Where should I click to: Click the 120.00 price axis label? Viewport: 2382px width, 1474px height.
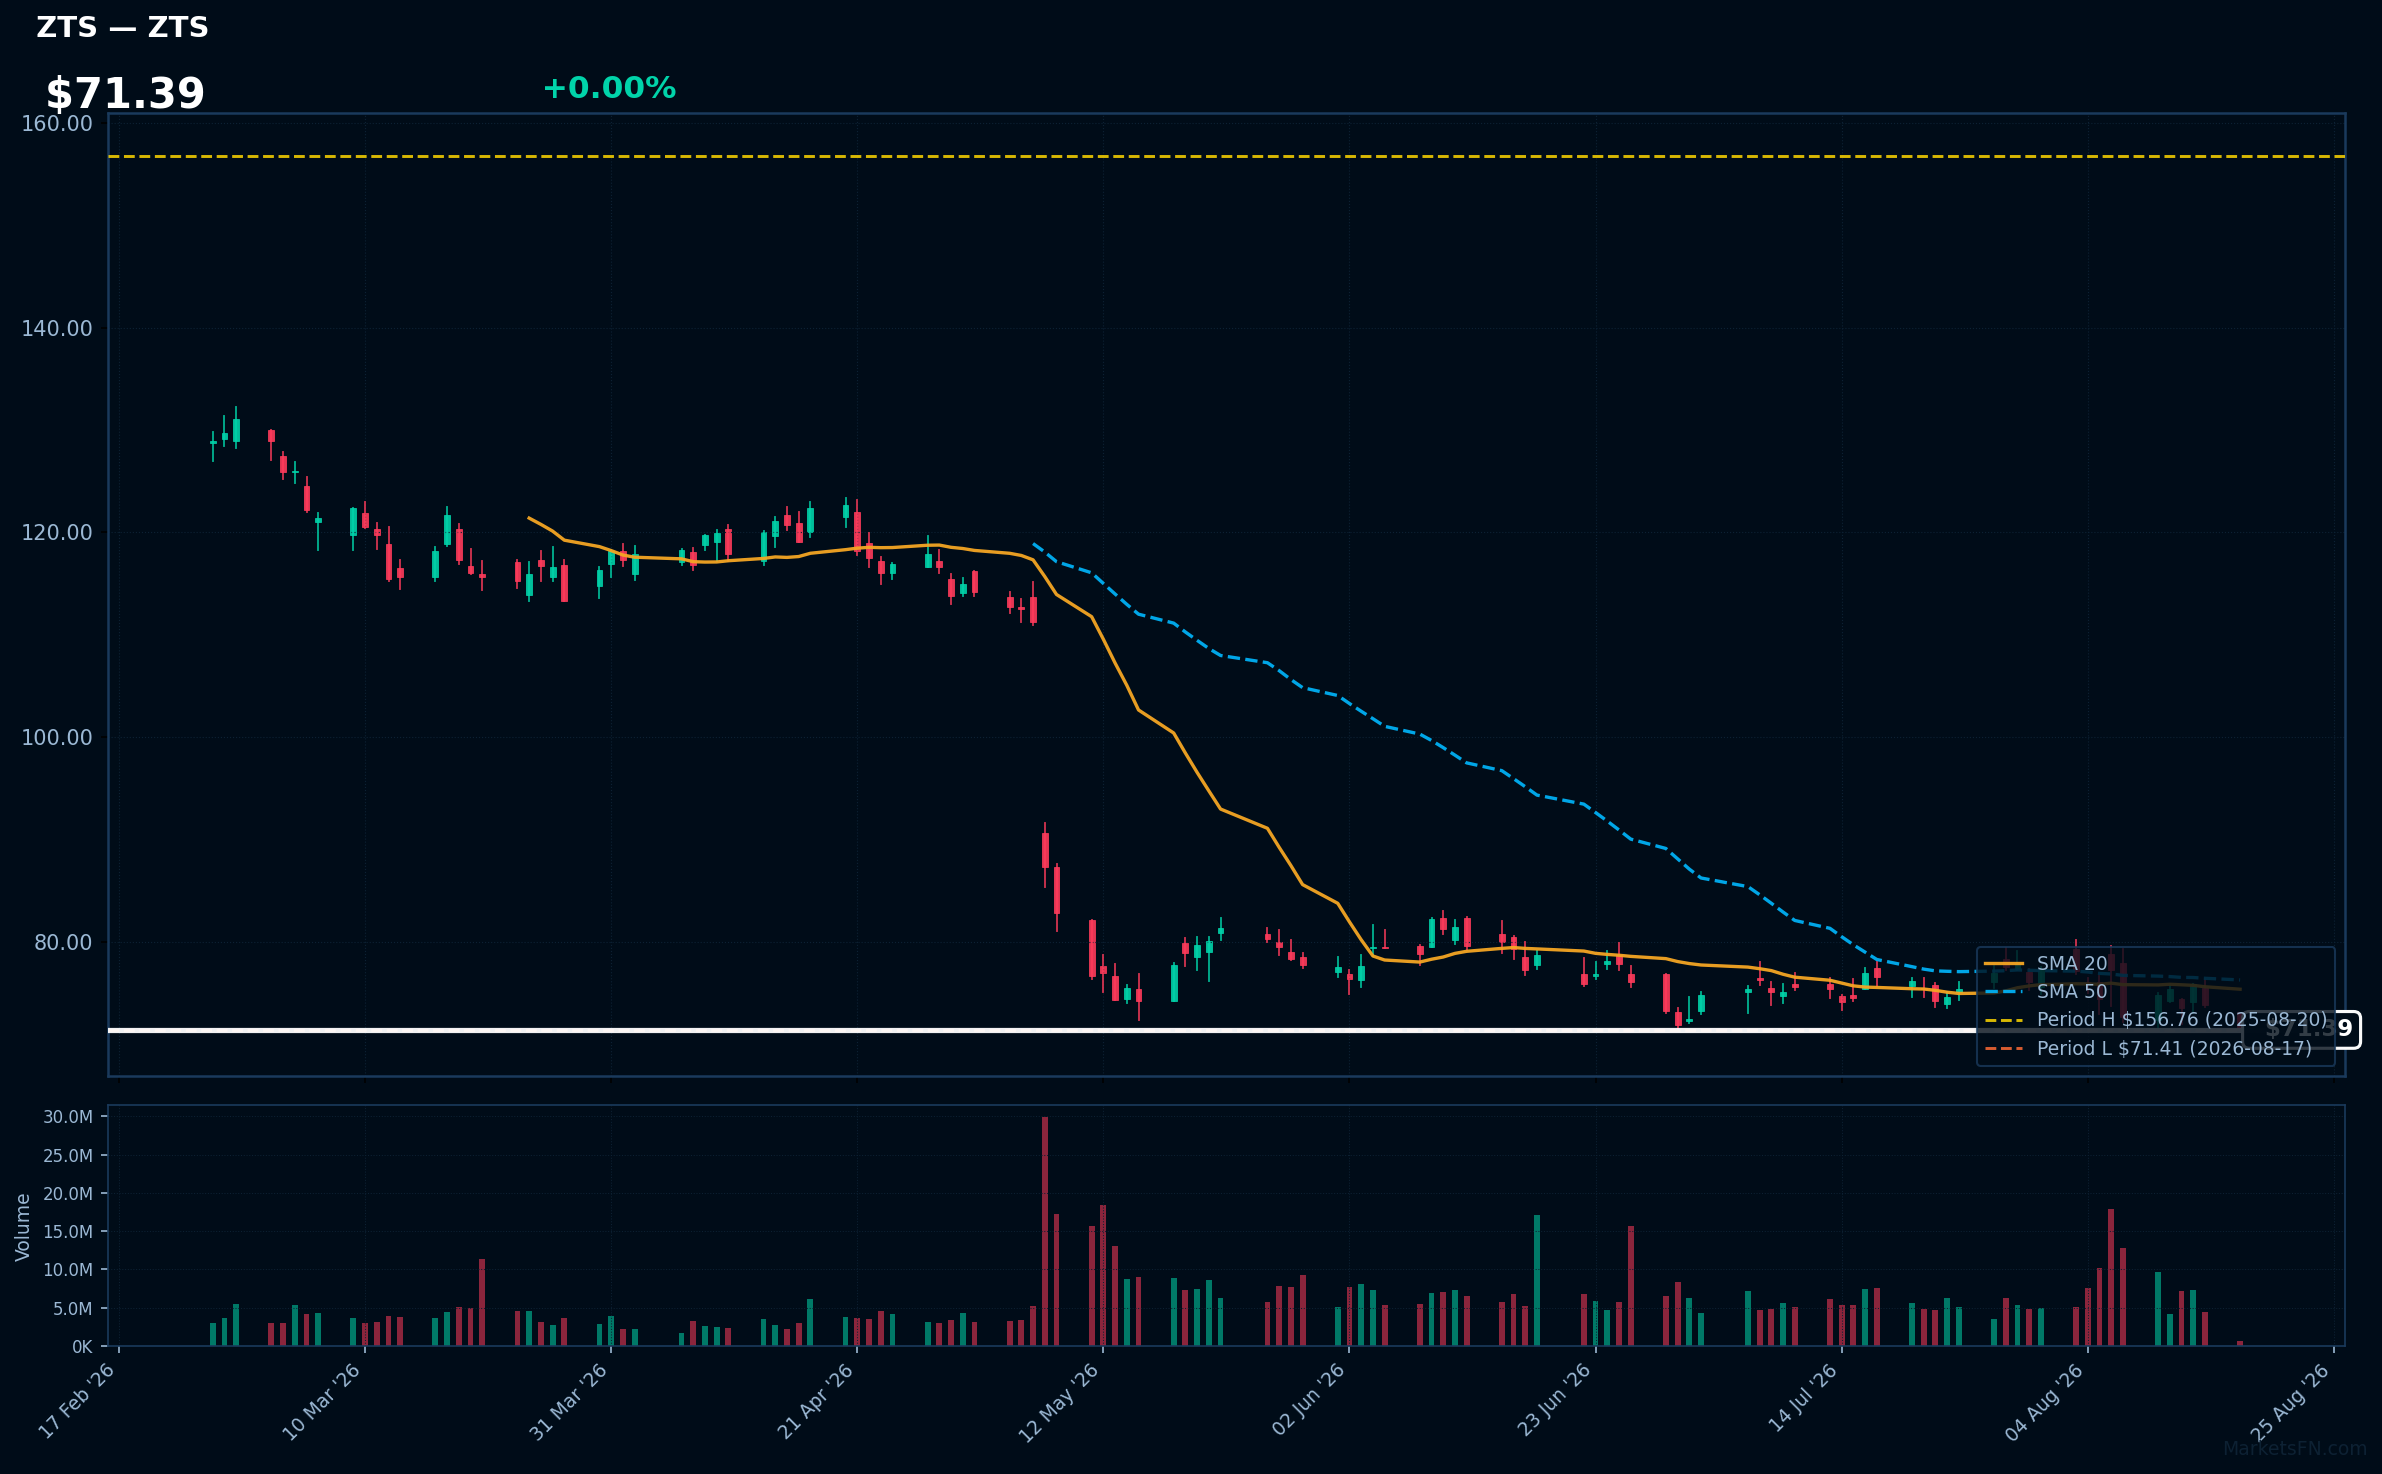click(x=57, y=533)
